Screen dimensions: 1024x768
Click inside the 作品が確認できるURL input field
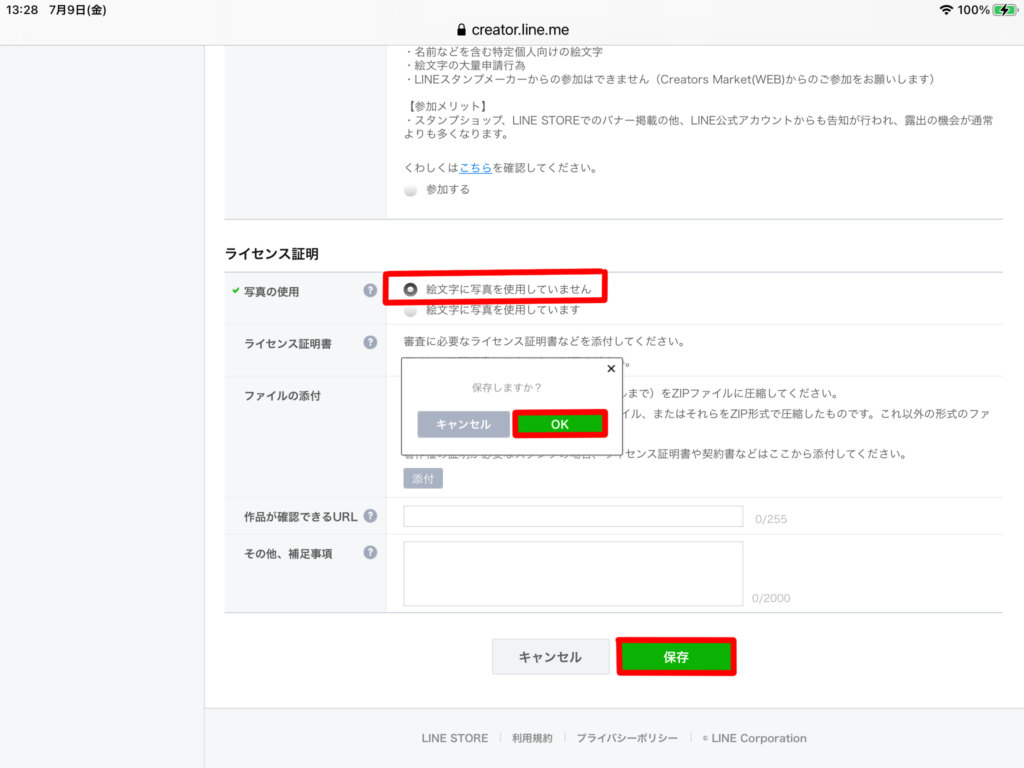(572, 515)
